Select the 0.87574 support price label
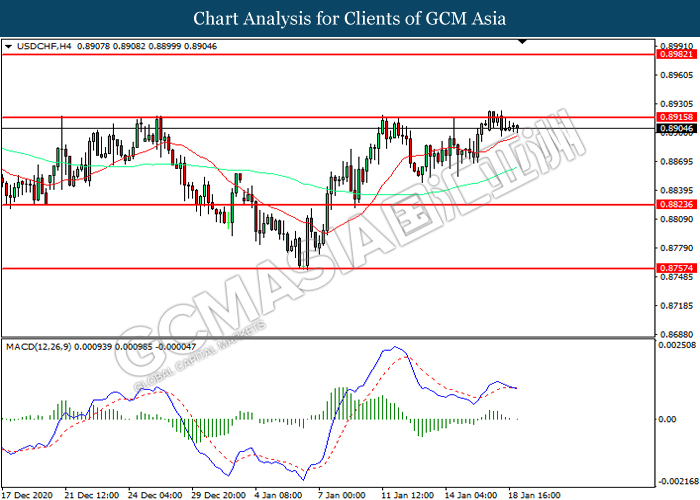 677,268
